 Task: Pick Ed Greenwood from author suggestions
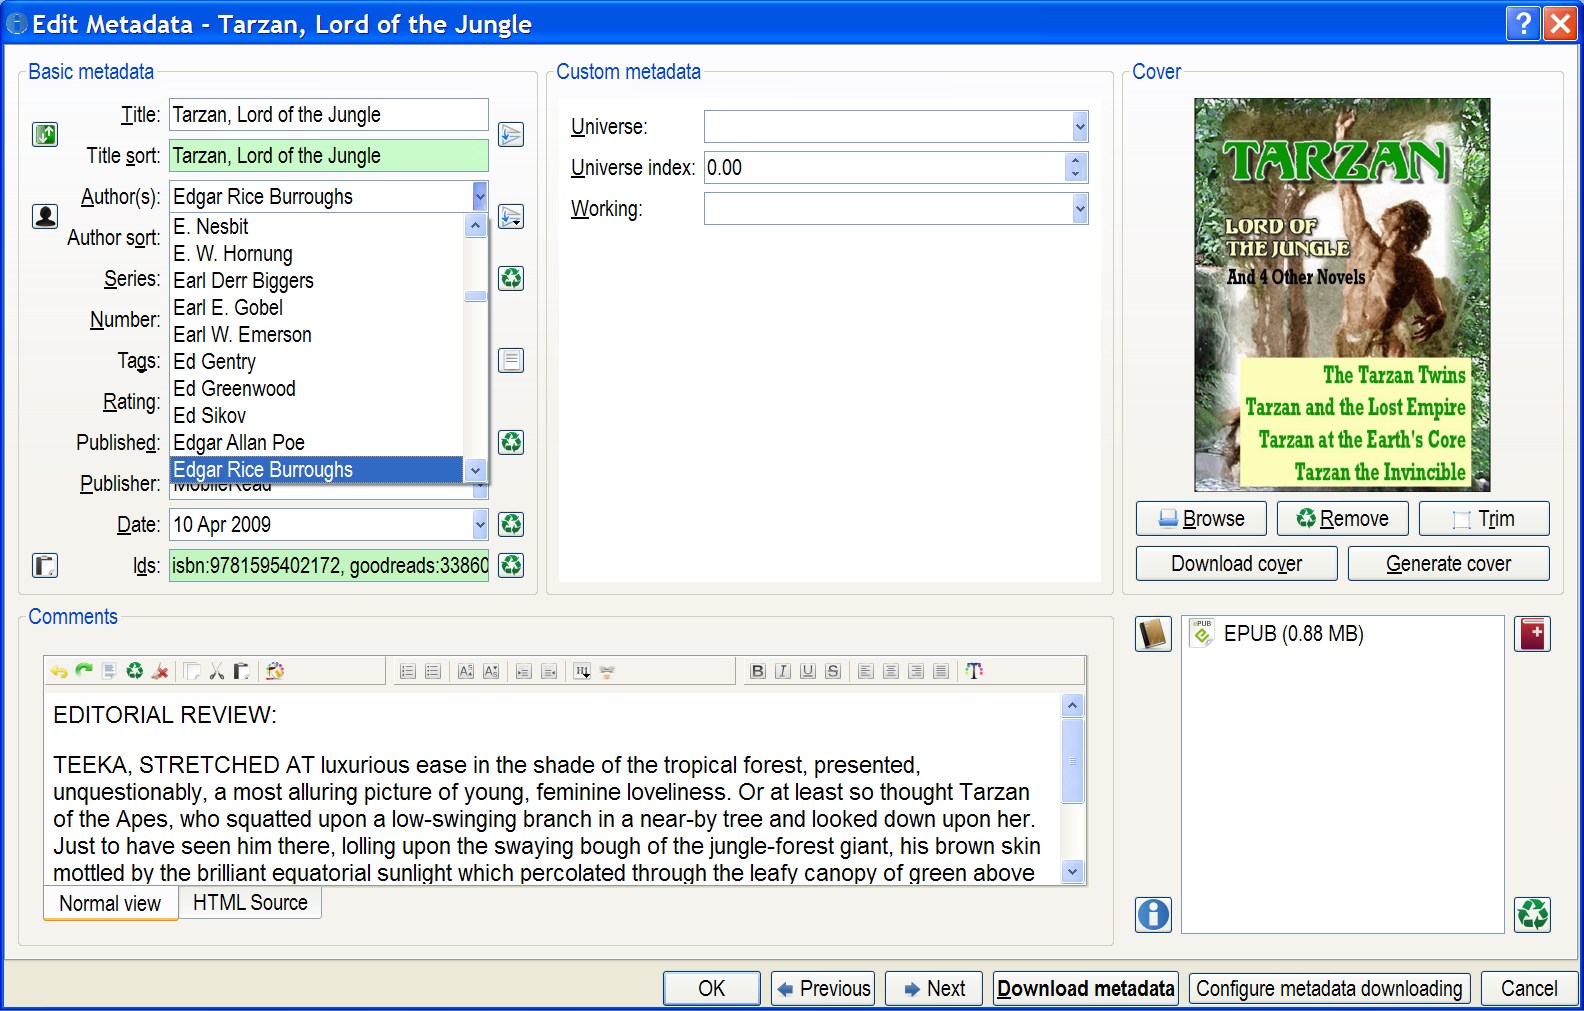click(317, 388)
